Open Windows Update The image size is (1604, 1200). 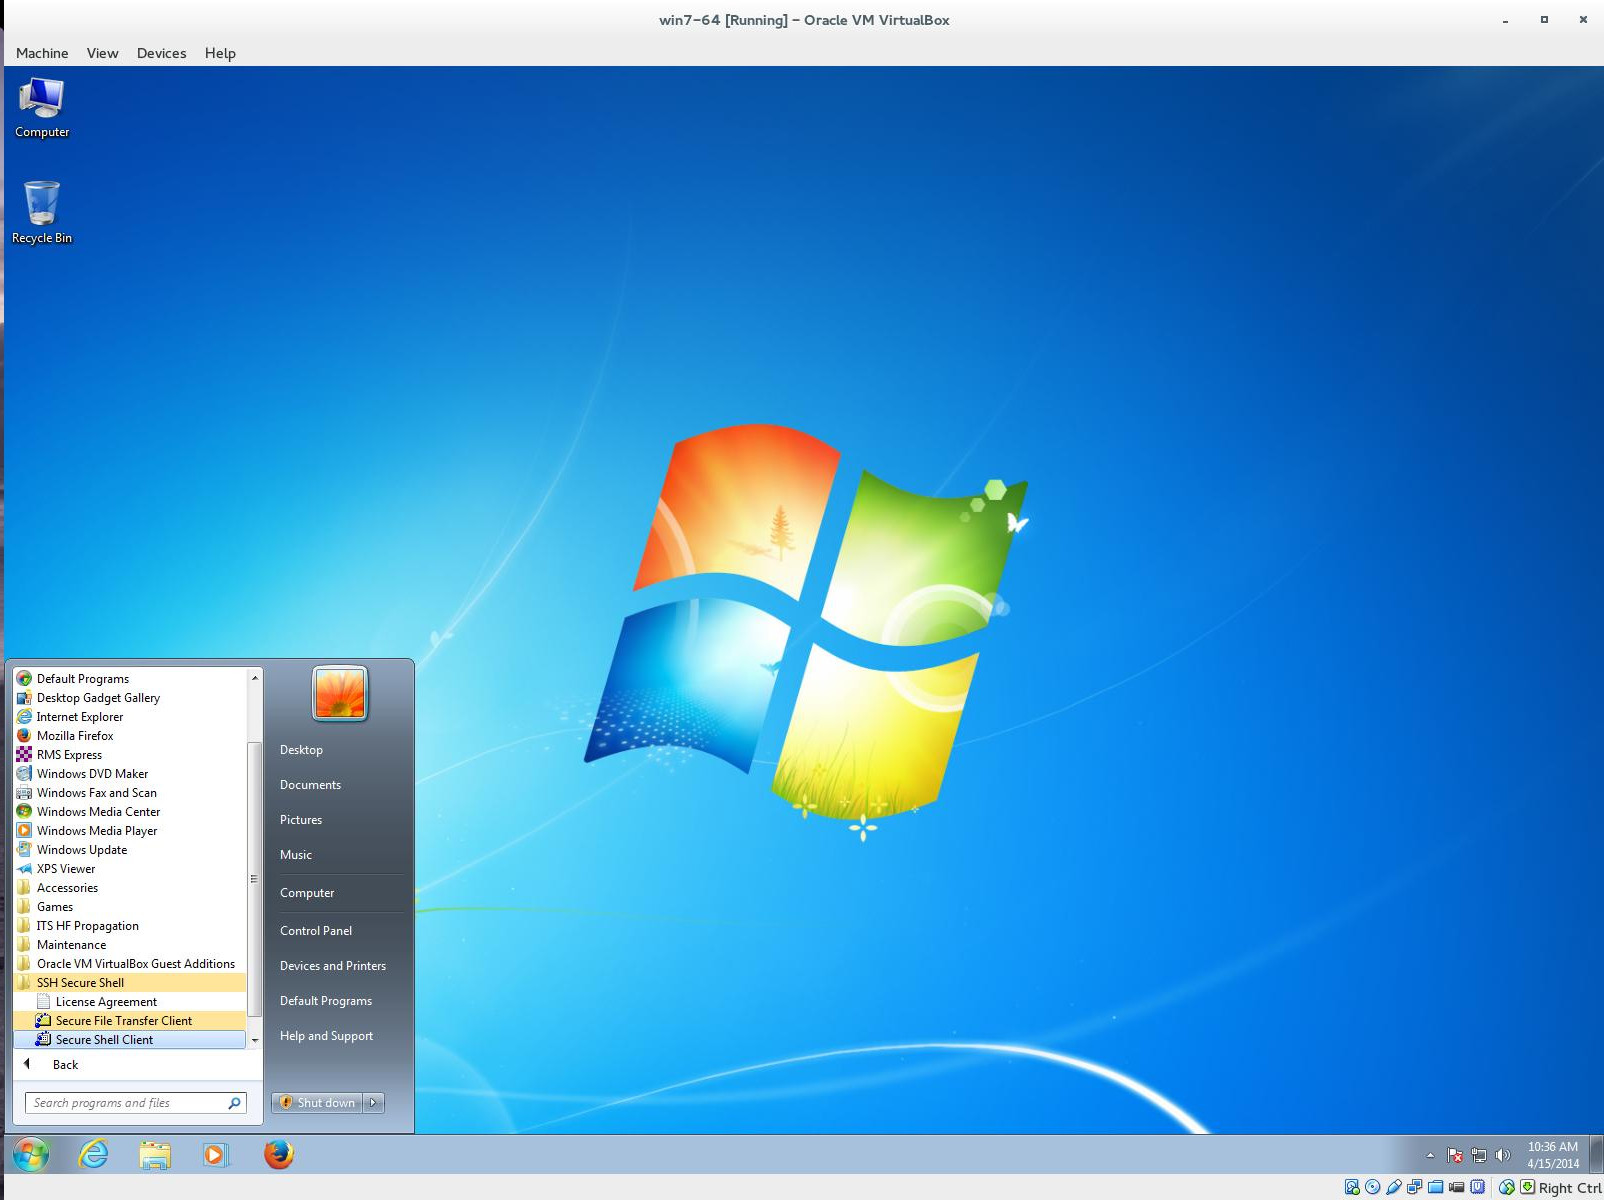129,849
